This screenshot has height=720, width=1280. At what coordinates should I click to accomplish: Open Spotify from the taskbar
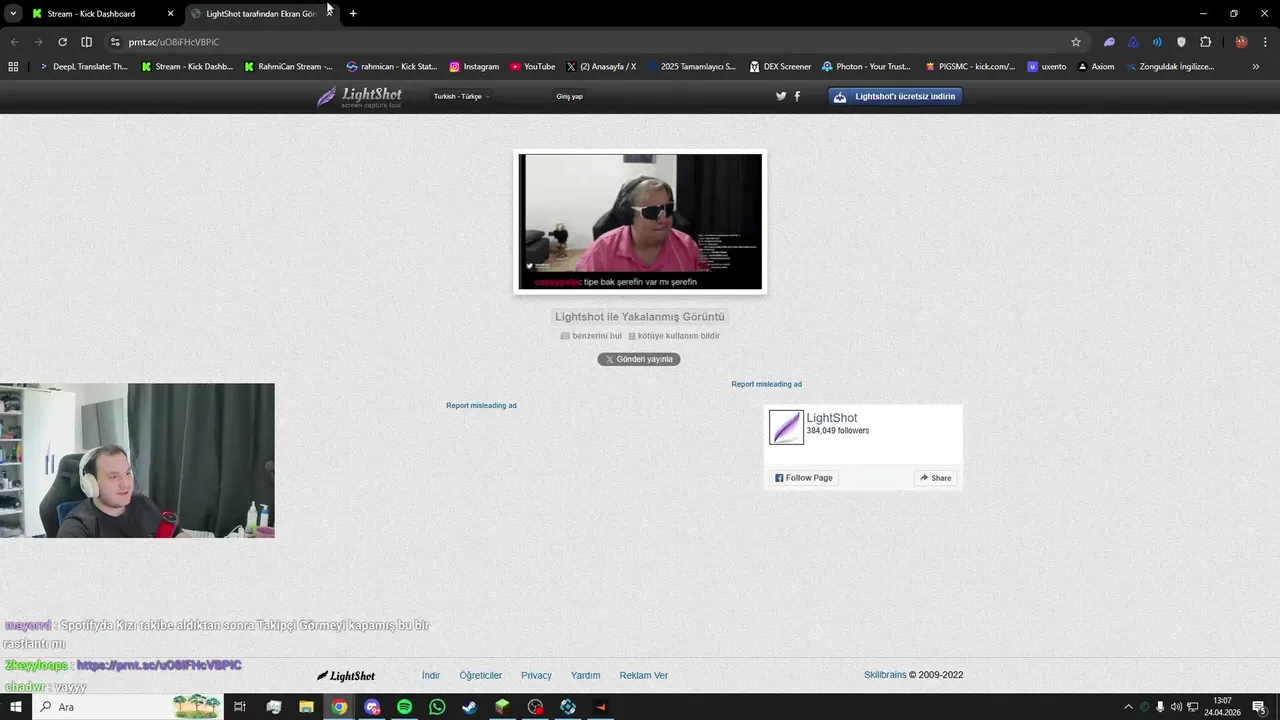point(404,707)
